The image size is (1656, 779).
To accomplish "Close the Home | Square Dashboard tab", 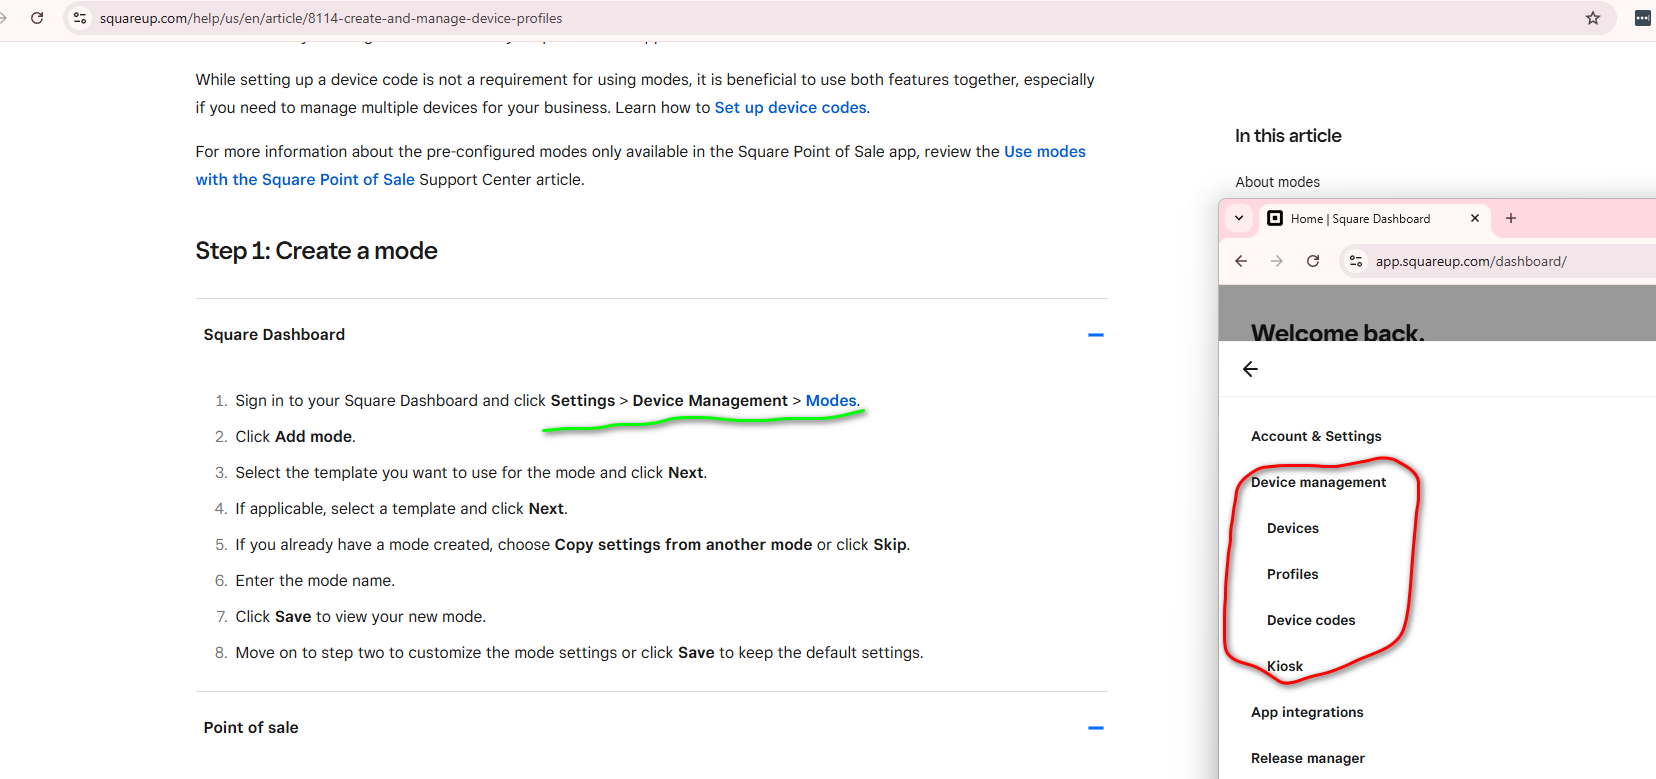I will pyautogui.click(x=1474, y=218).
